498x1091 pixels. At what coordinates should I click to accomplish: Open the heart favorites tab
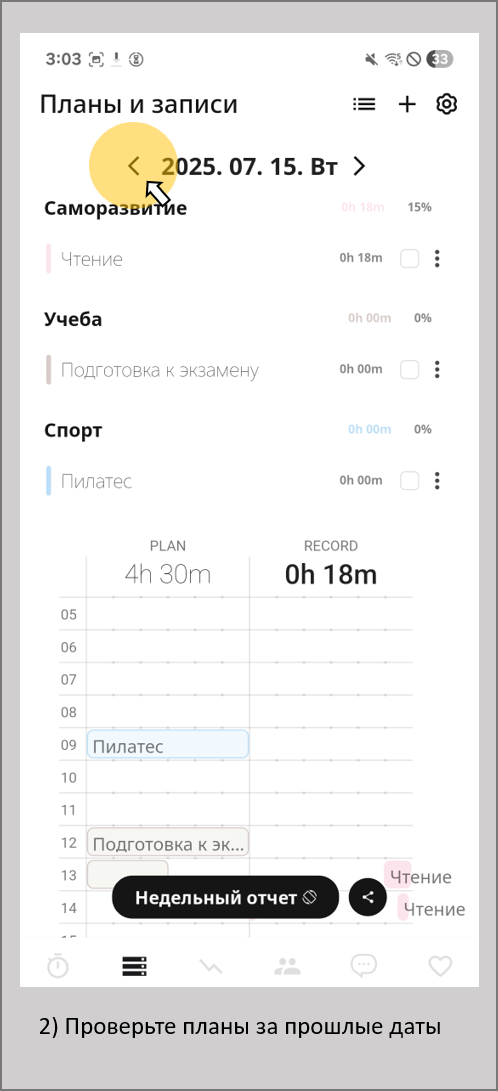pyautogui.click(x=440, y=966)
